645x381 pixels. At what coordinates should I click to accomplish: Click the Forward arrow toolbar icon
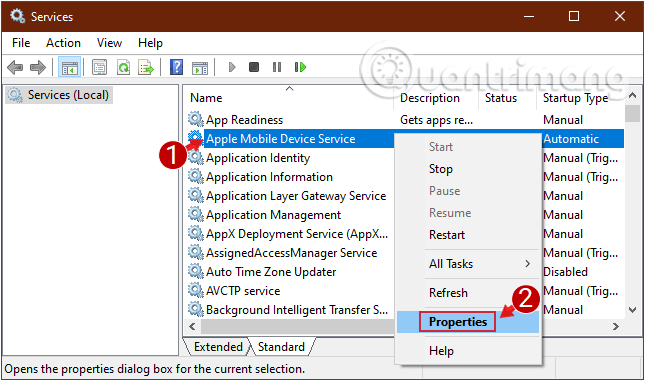coord(38,67)
